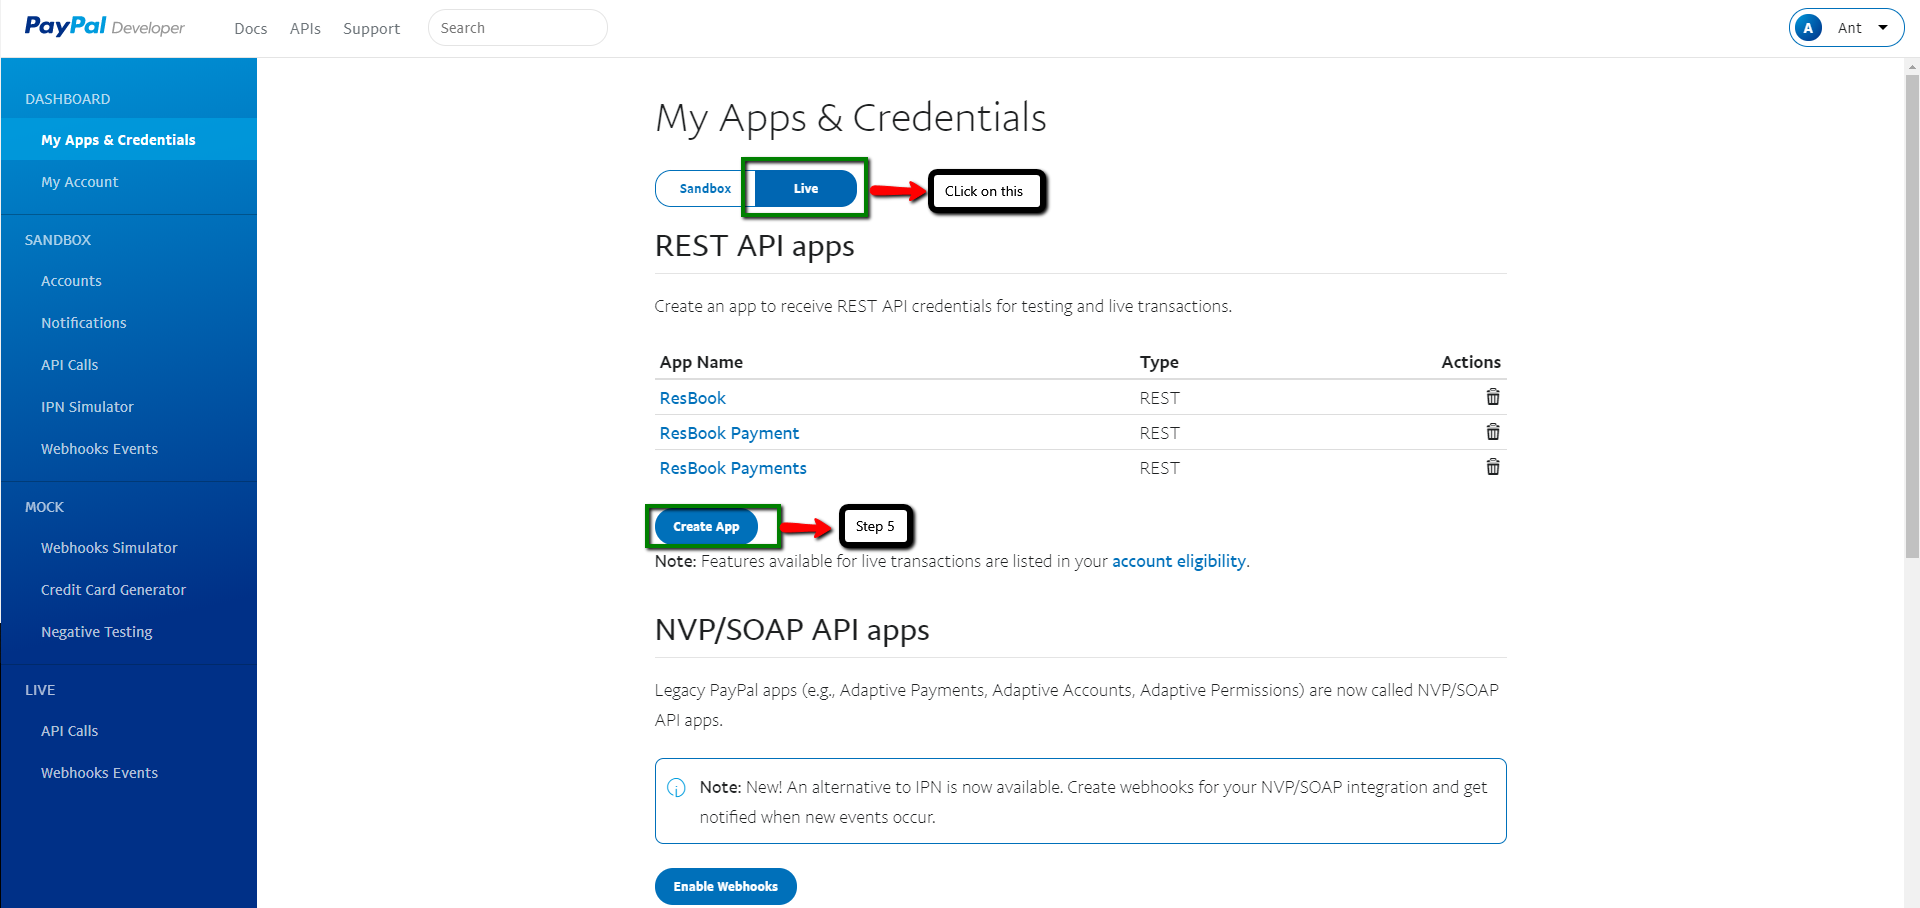Click the MOCK sidebar heading

(44, 507)
